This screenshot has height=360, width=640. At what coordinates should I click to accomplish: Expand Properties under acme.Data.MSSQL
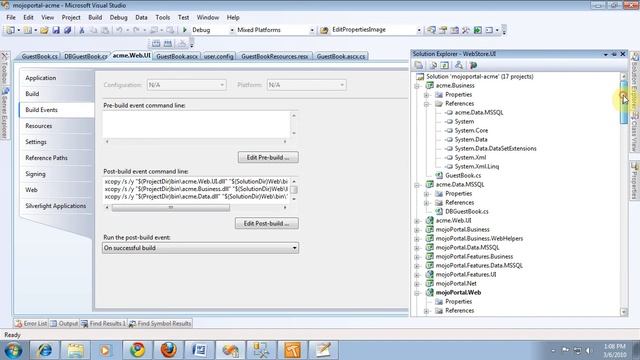(427, 194)
